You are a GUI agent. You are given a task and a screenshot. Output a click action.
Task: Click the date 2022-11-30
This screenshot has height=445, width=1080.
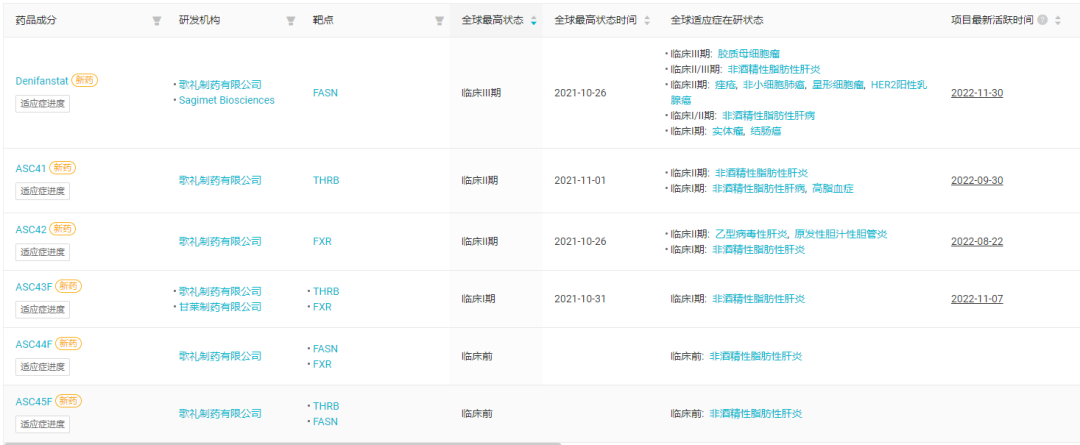[x=977, y=92]
